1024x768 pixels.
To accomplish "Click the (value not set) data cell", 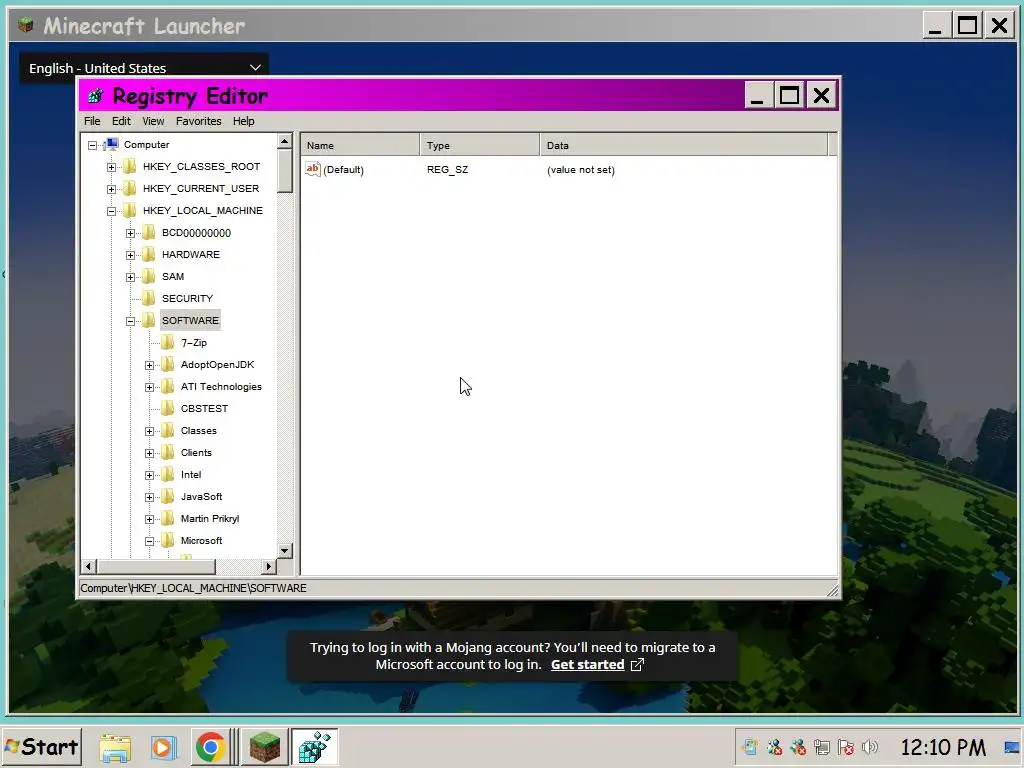I will click(581, 170).
